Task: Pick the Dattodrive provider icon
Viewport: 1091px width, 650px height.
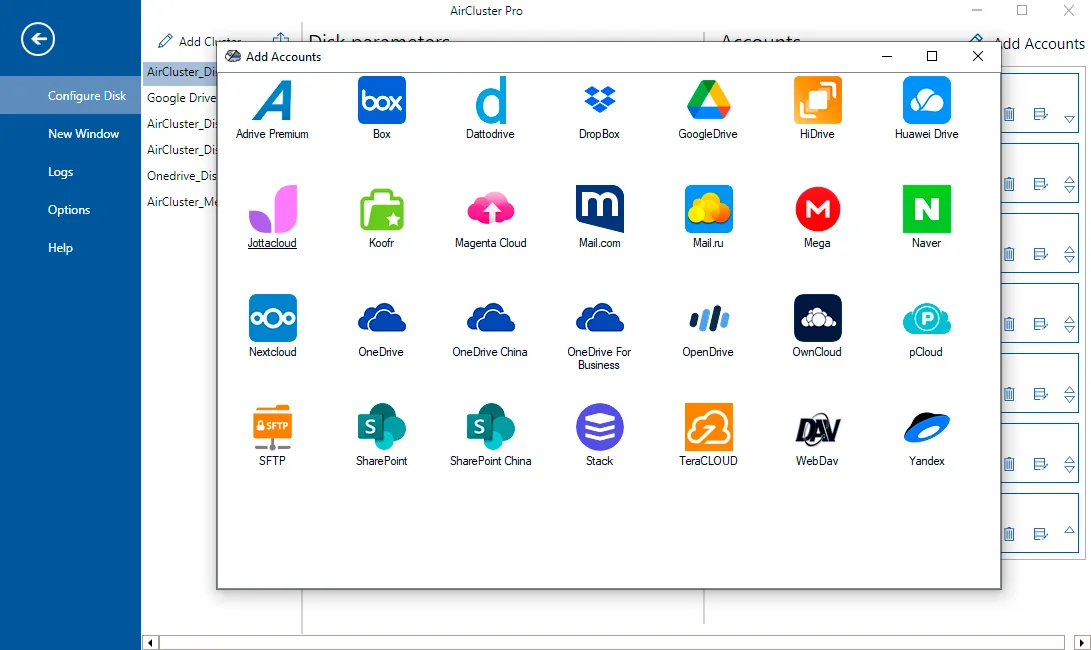Action: pyautogui.click(x=491, y=100)
